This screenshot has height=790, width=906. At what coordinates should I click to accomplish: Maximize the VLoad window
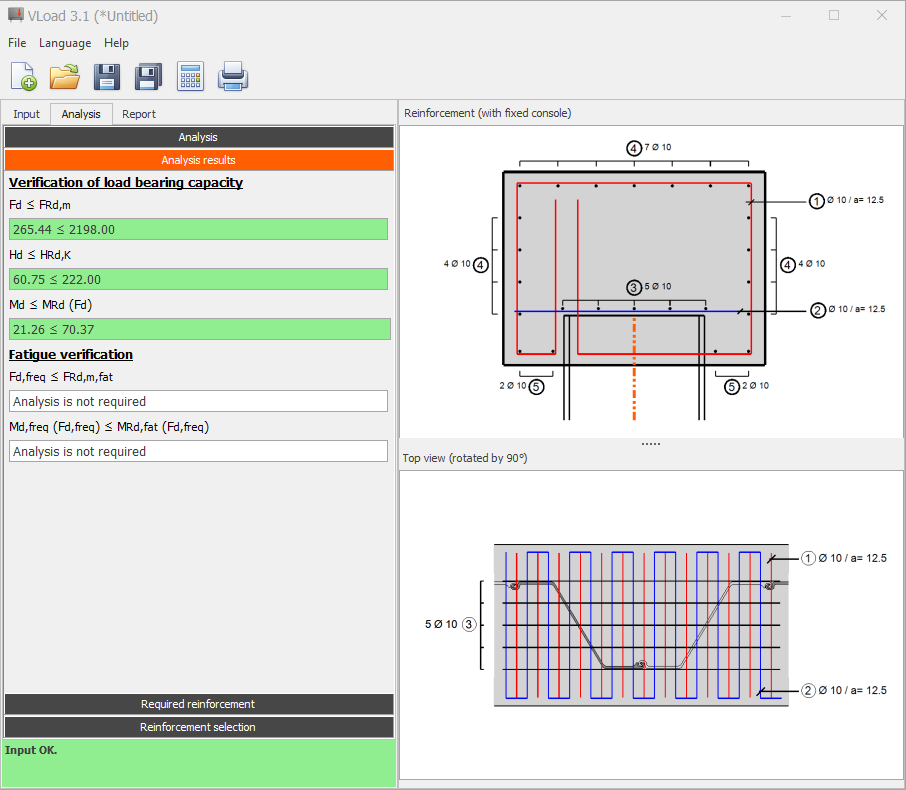pyautogui.click(x=834, y=15)
